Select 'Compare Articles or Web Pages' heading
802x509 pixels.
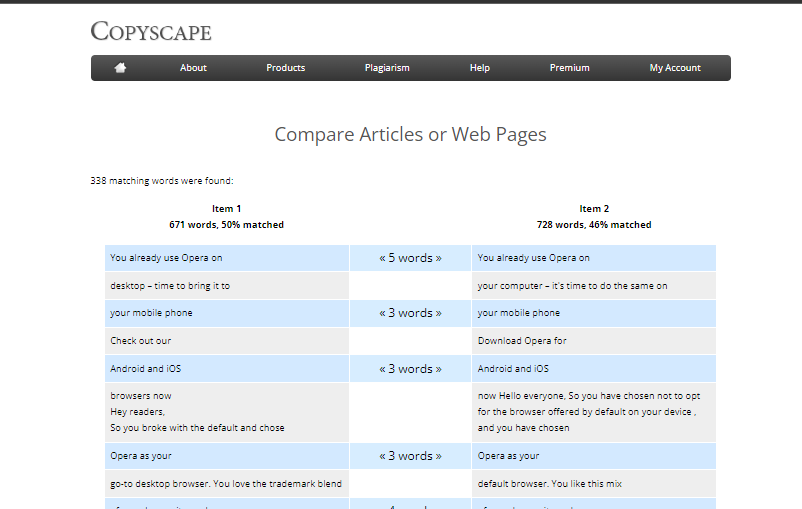(x=410, y=134)
